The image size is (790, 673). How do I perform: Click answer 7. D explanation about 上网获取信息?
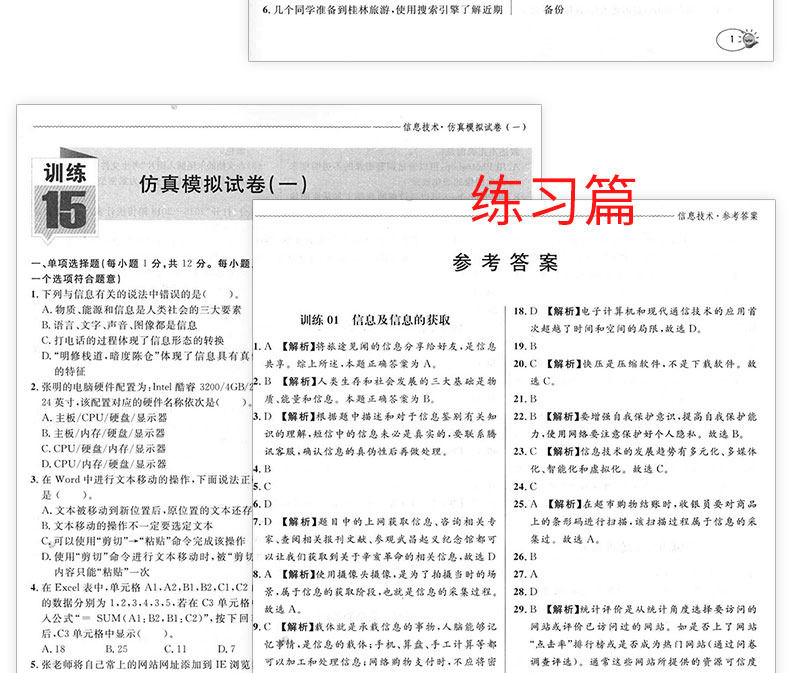[x=375, y=539]
